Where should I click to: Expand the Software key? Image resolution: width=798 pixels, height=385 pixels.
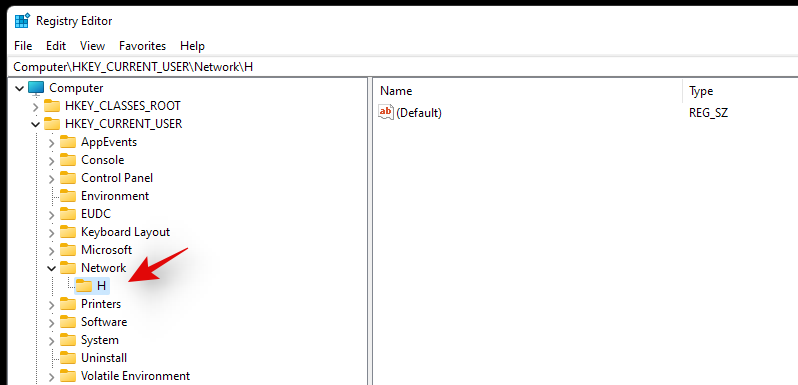(51, 323)
